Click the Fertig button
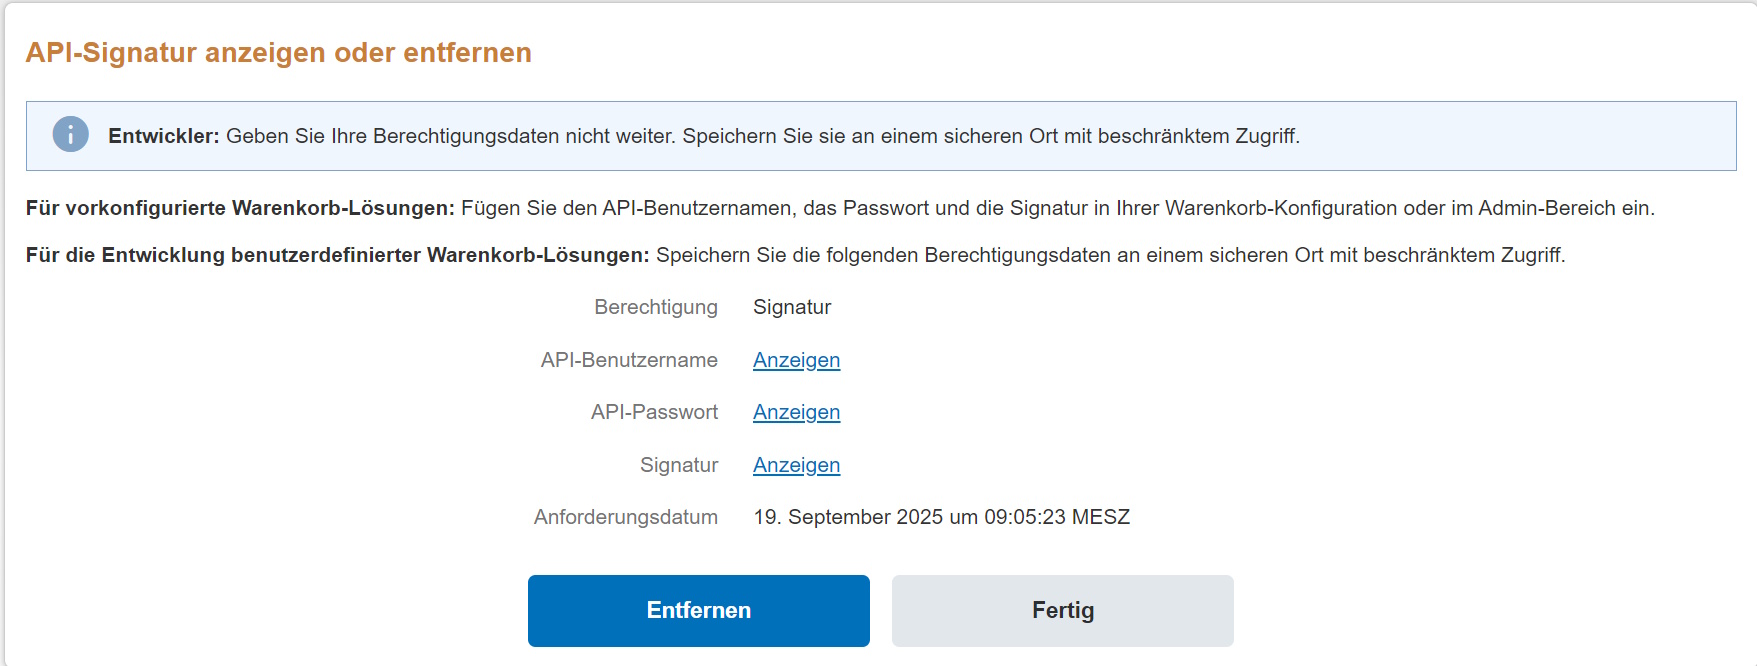The width and height of the screenshot is (1757, 666). [x=1062, y=610]
